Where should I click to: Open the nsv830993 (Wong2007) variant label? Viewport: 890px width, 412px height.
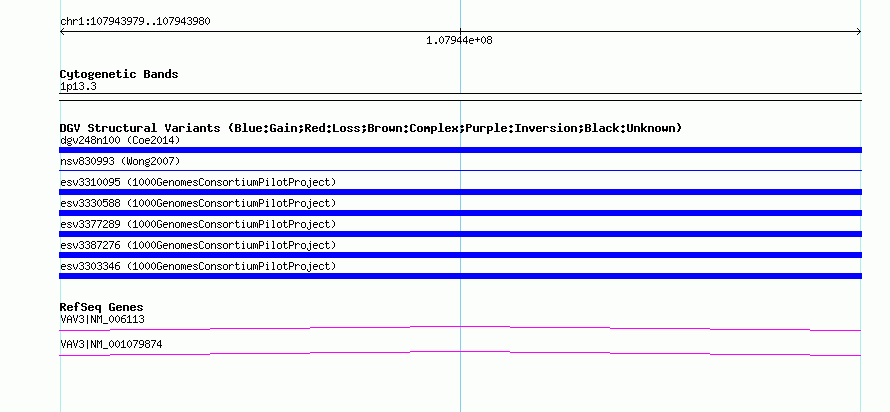(120, 162)
